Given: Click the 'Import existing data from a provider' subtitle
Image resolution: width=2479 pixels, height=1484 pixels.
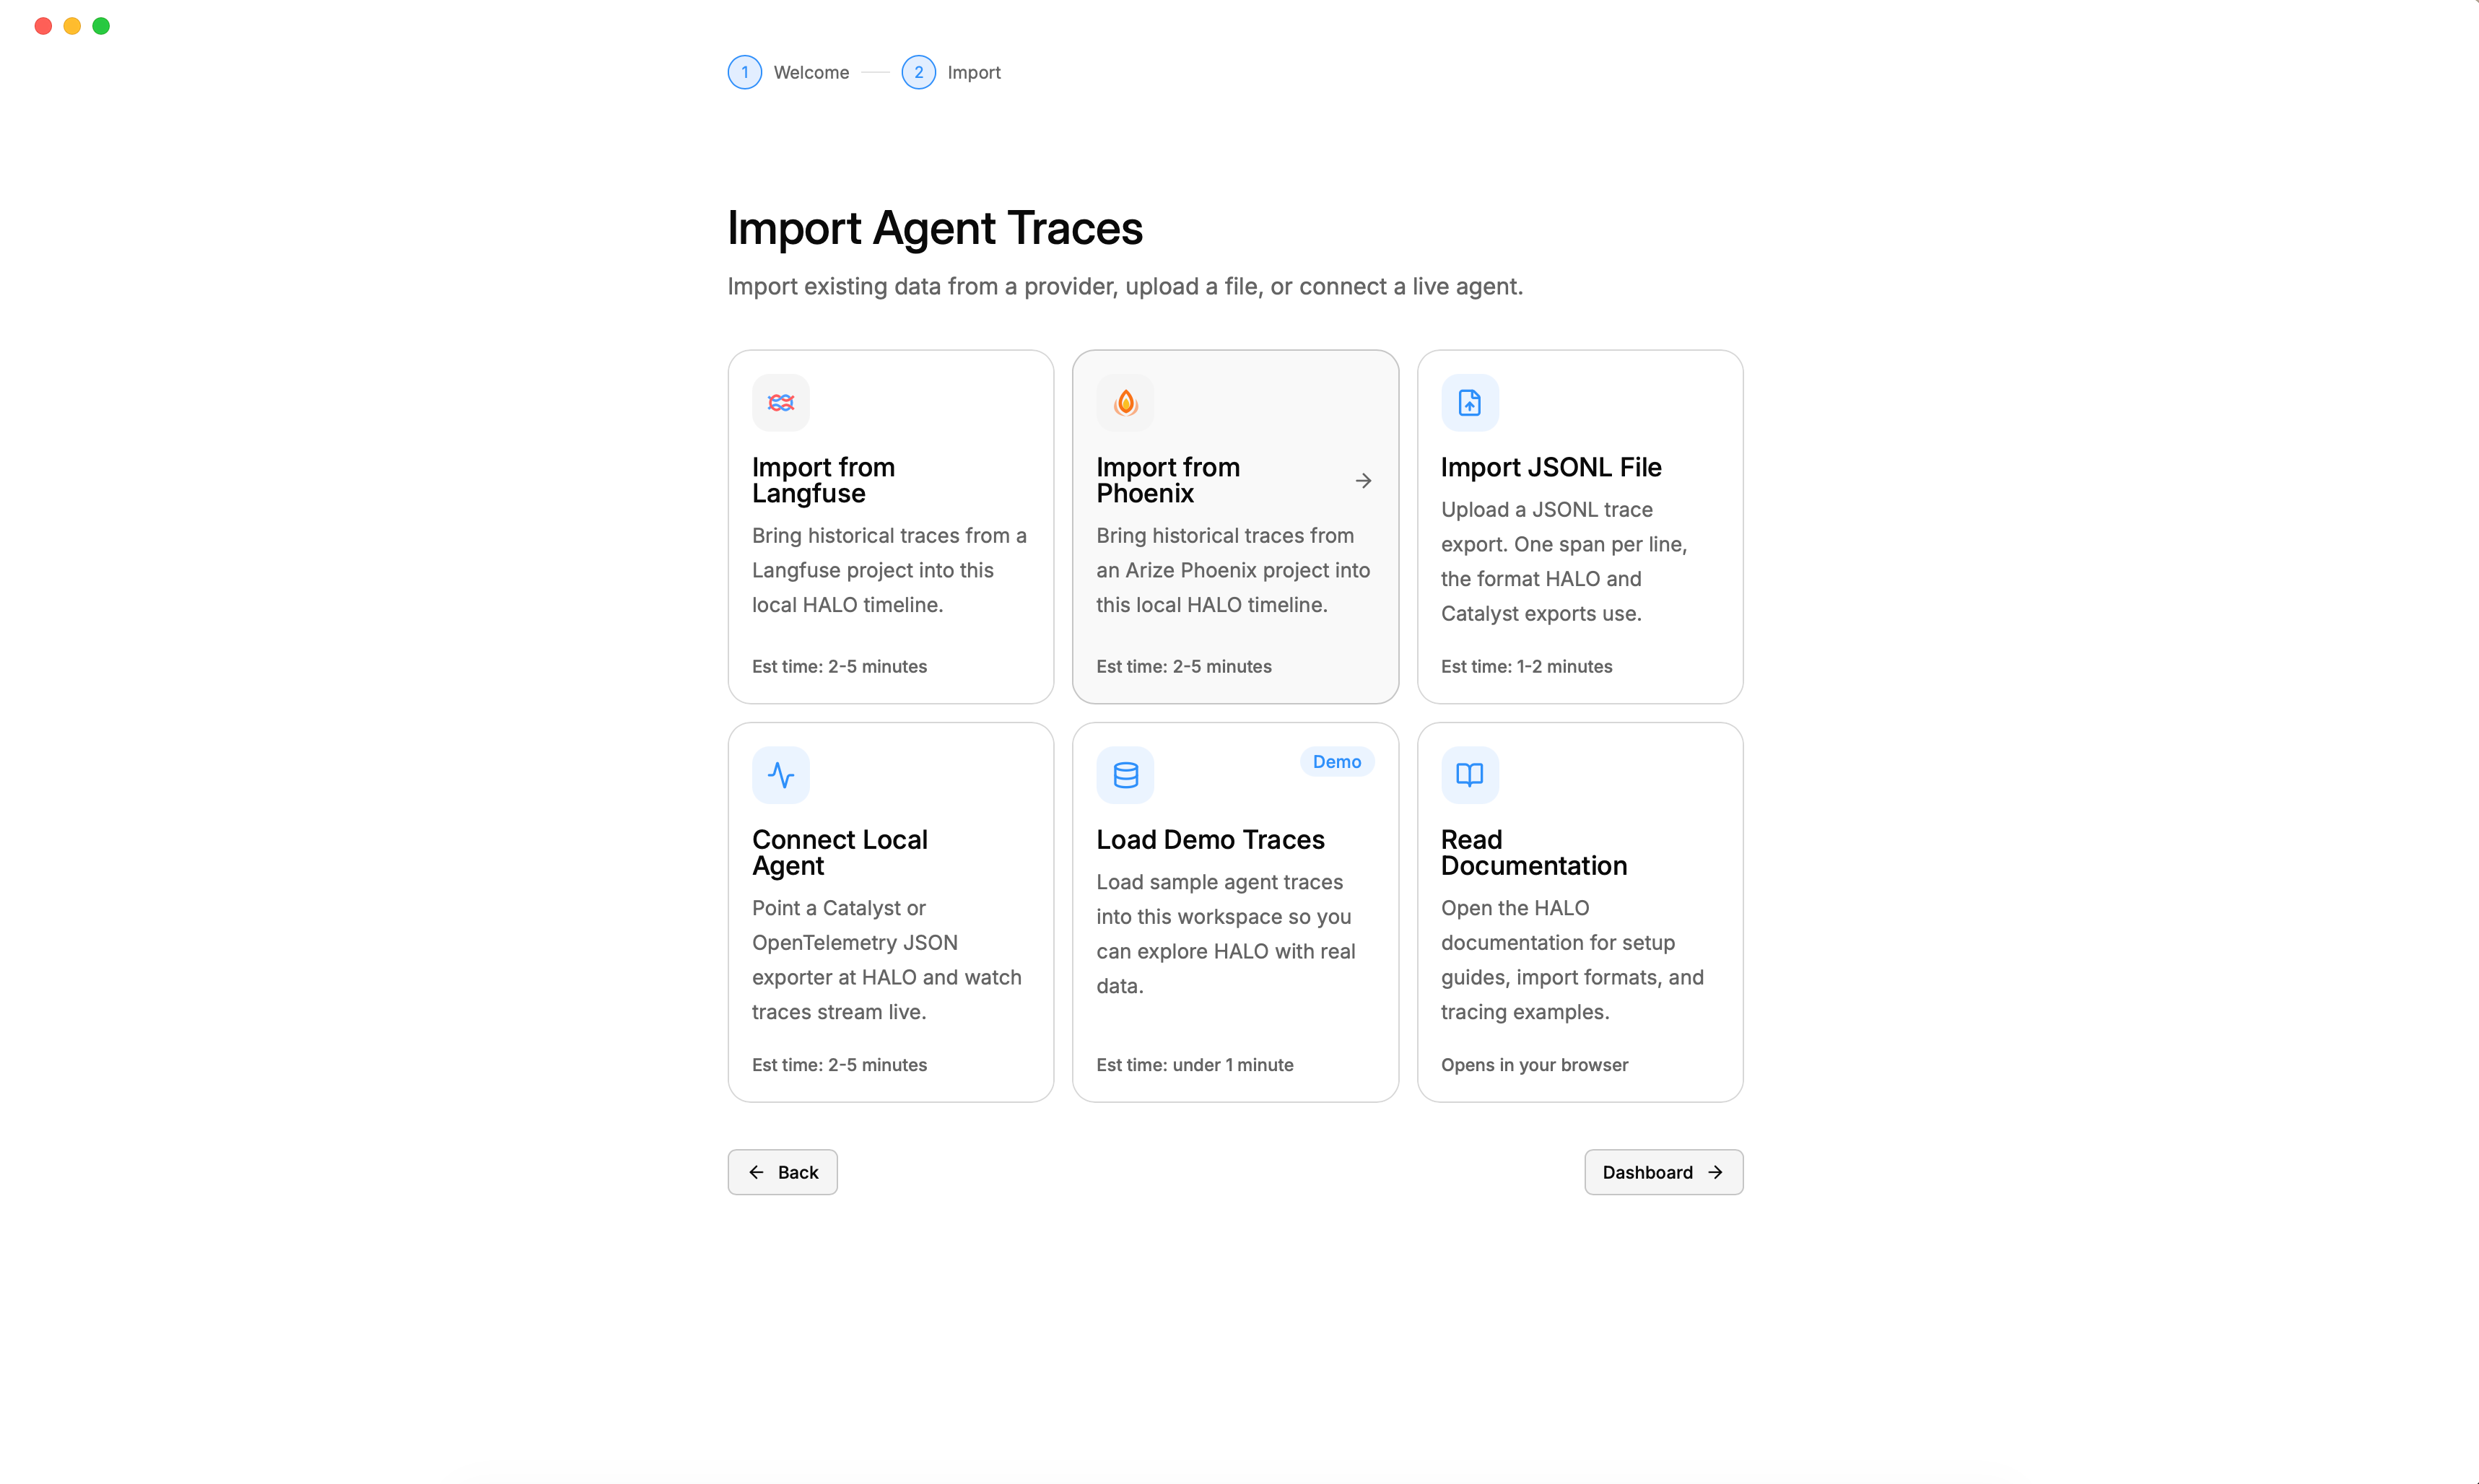Looking at the screenshot, I should [x=1125, y=286].
